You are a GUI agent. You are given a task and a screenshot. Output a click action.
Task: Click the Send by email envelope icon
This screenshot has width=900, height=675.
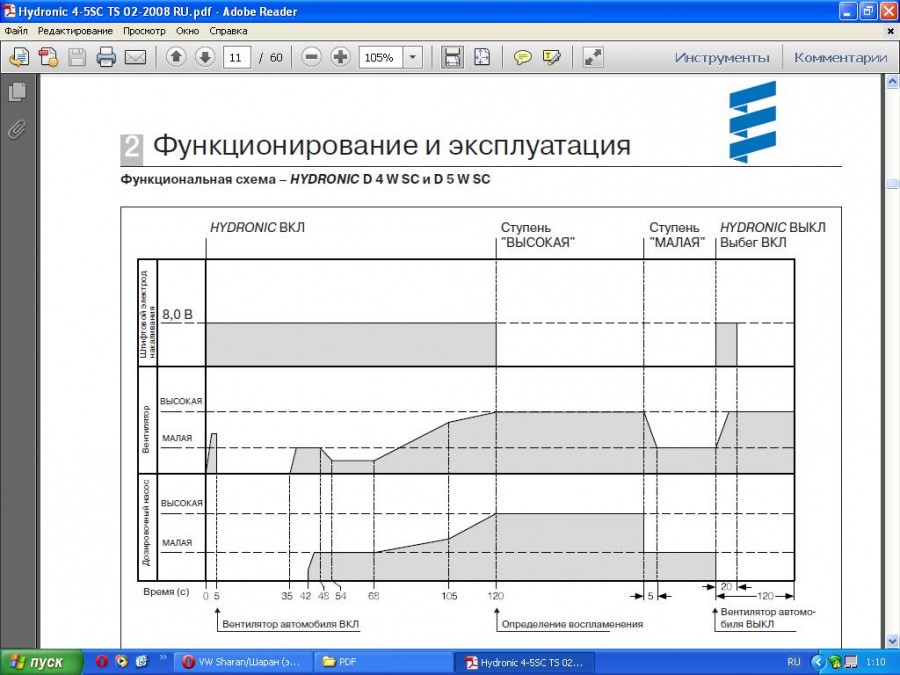click(135, 57)
